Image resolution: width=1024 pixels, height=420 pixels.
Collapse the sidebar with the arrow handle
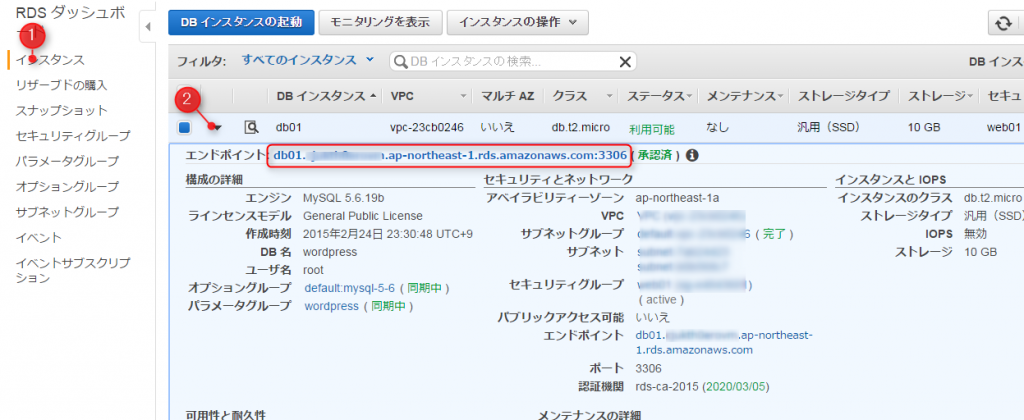[148, 26]
